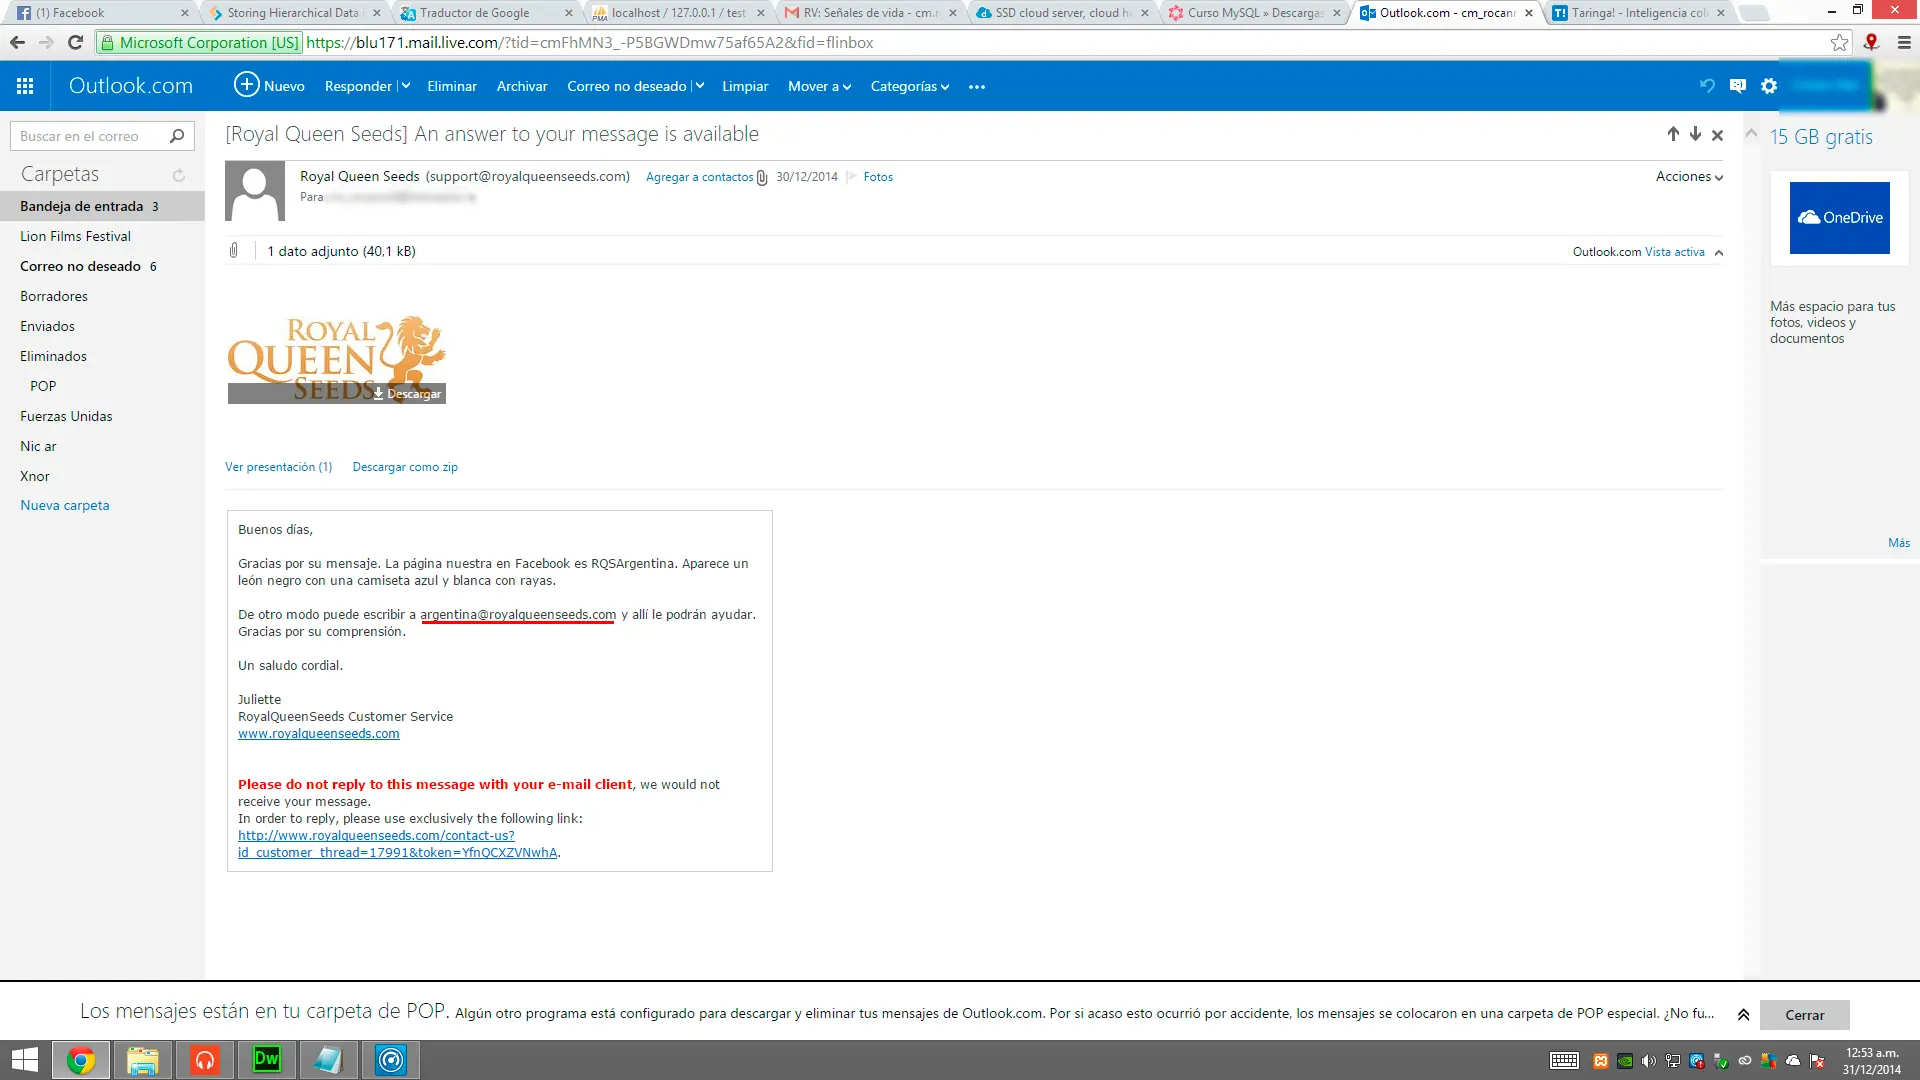Go to previous message with up arrow
The width and height of the screenshot is (1920, 1080).
pos(1673,134)
